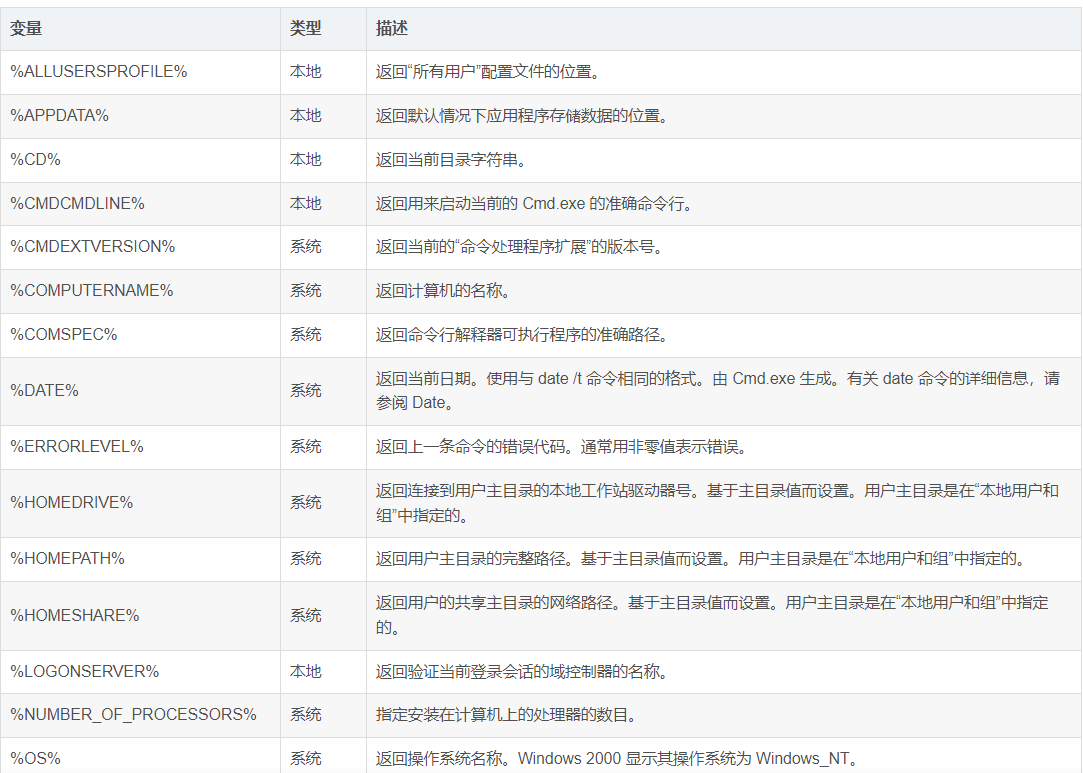The height and width of the screenshot is (773, 1083).
Task: Select the %COMSPEC% variable cell
Action: [64, 335]
